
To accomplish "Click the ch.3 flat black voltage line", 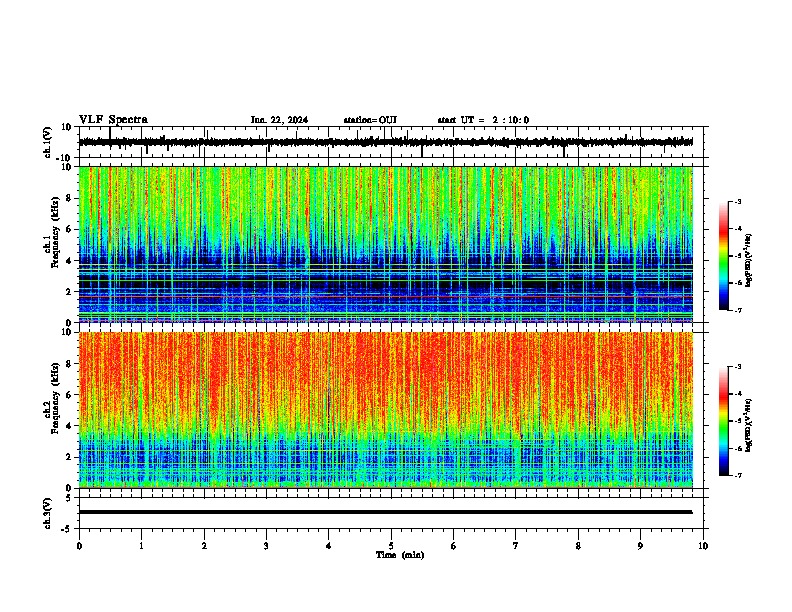I will (385, 512).
